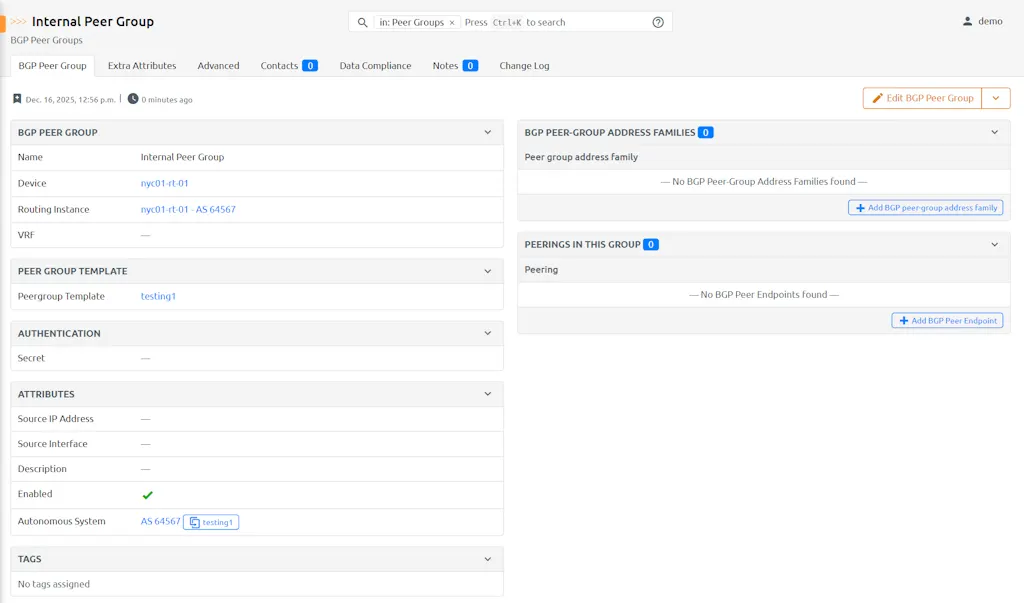Image resolution: width=1024 pixels, height=603 pixels.
Task: Collapse the BGP Peer Group panel
Action: [488, 132]
